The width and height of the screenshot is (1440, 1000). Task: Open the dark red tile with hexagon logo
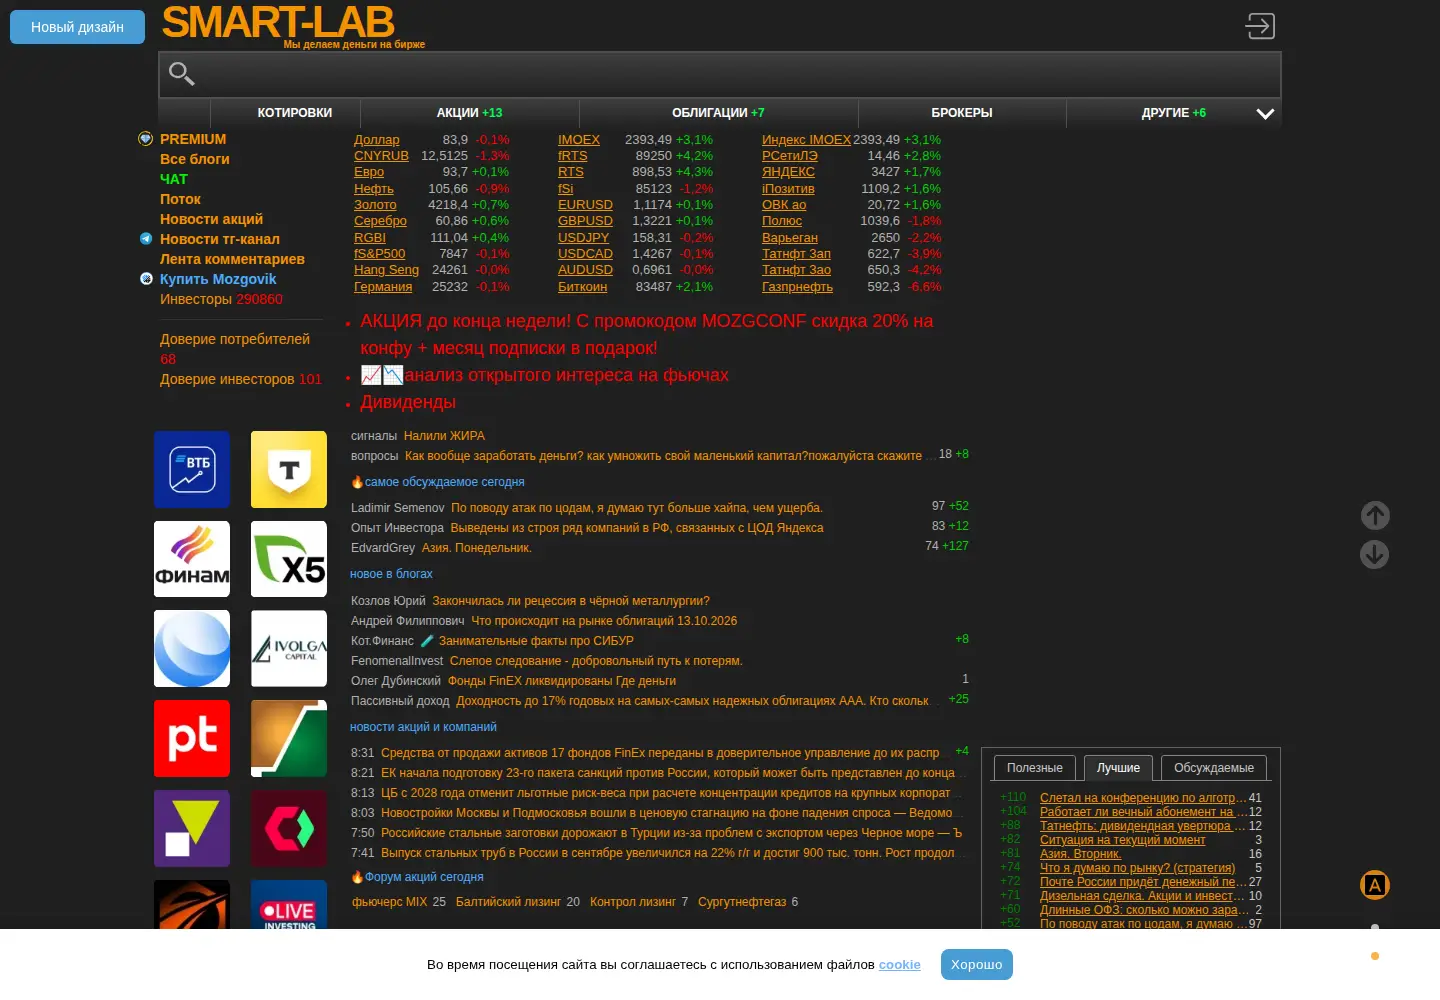pos(289,829)
